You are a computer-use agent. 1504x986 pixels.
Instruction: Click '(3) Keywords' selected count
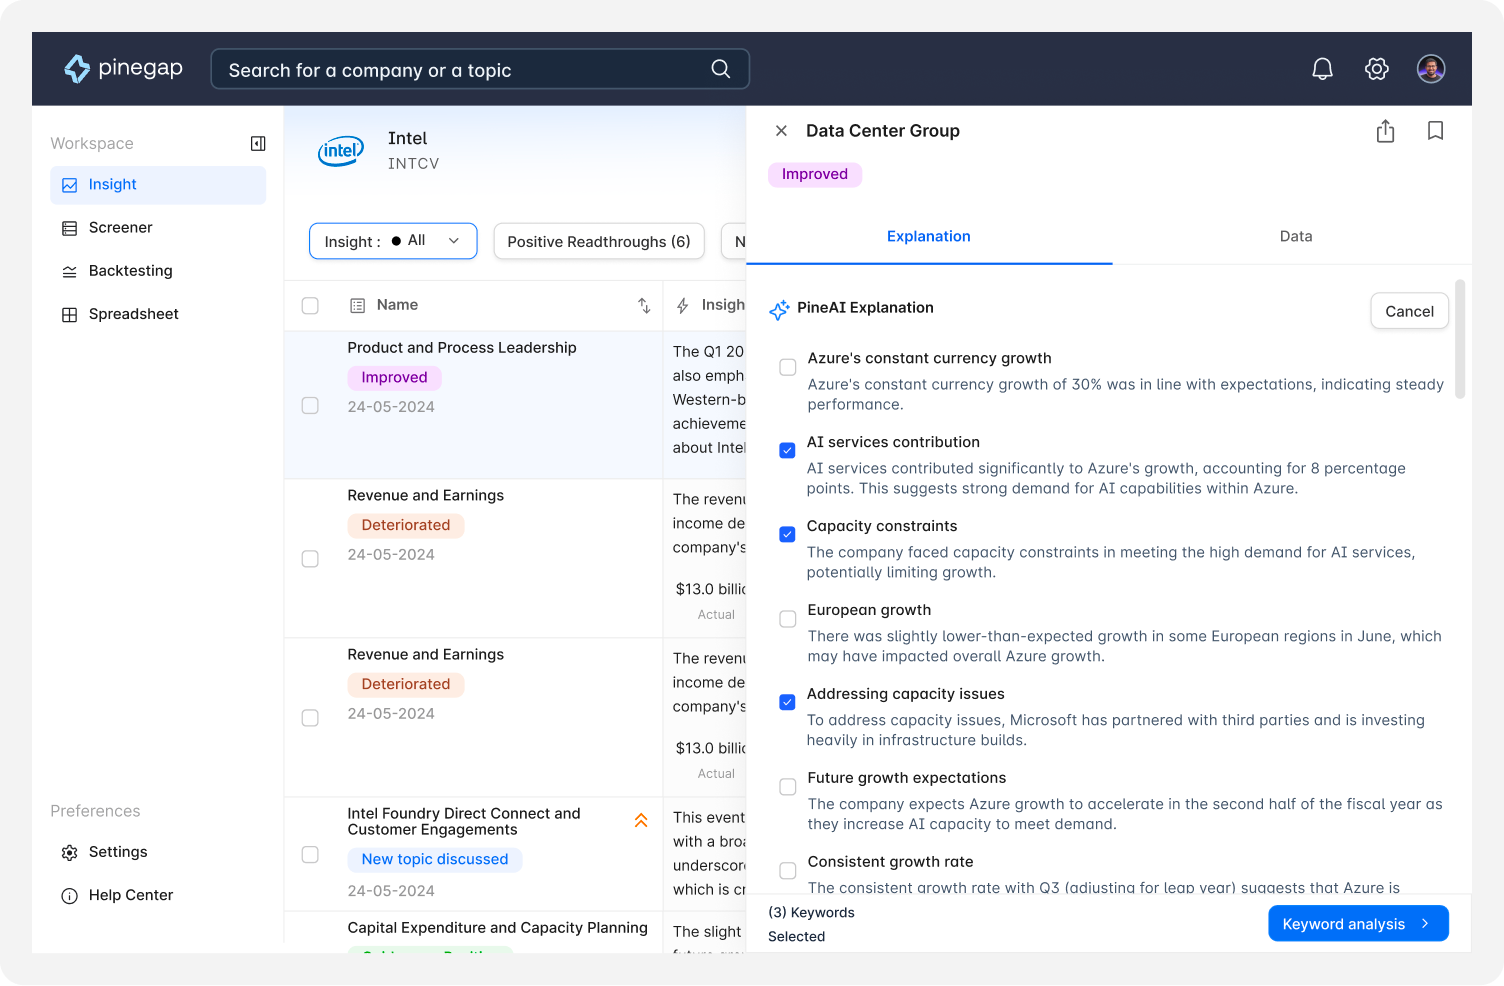point(811,913)
